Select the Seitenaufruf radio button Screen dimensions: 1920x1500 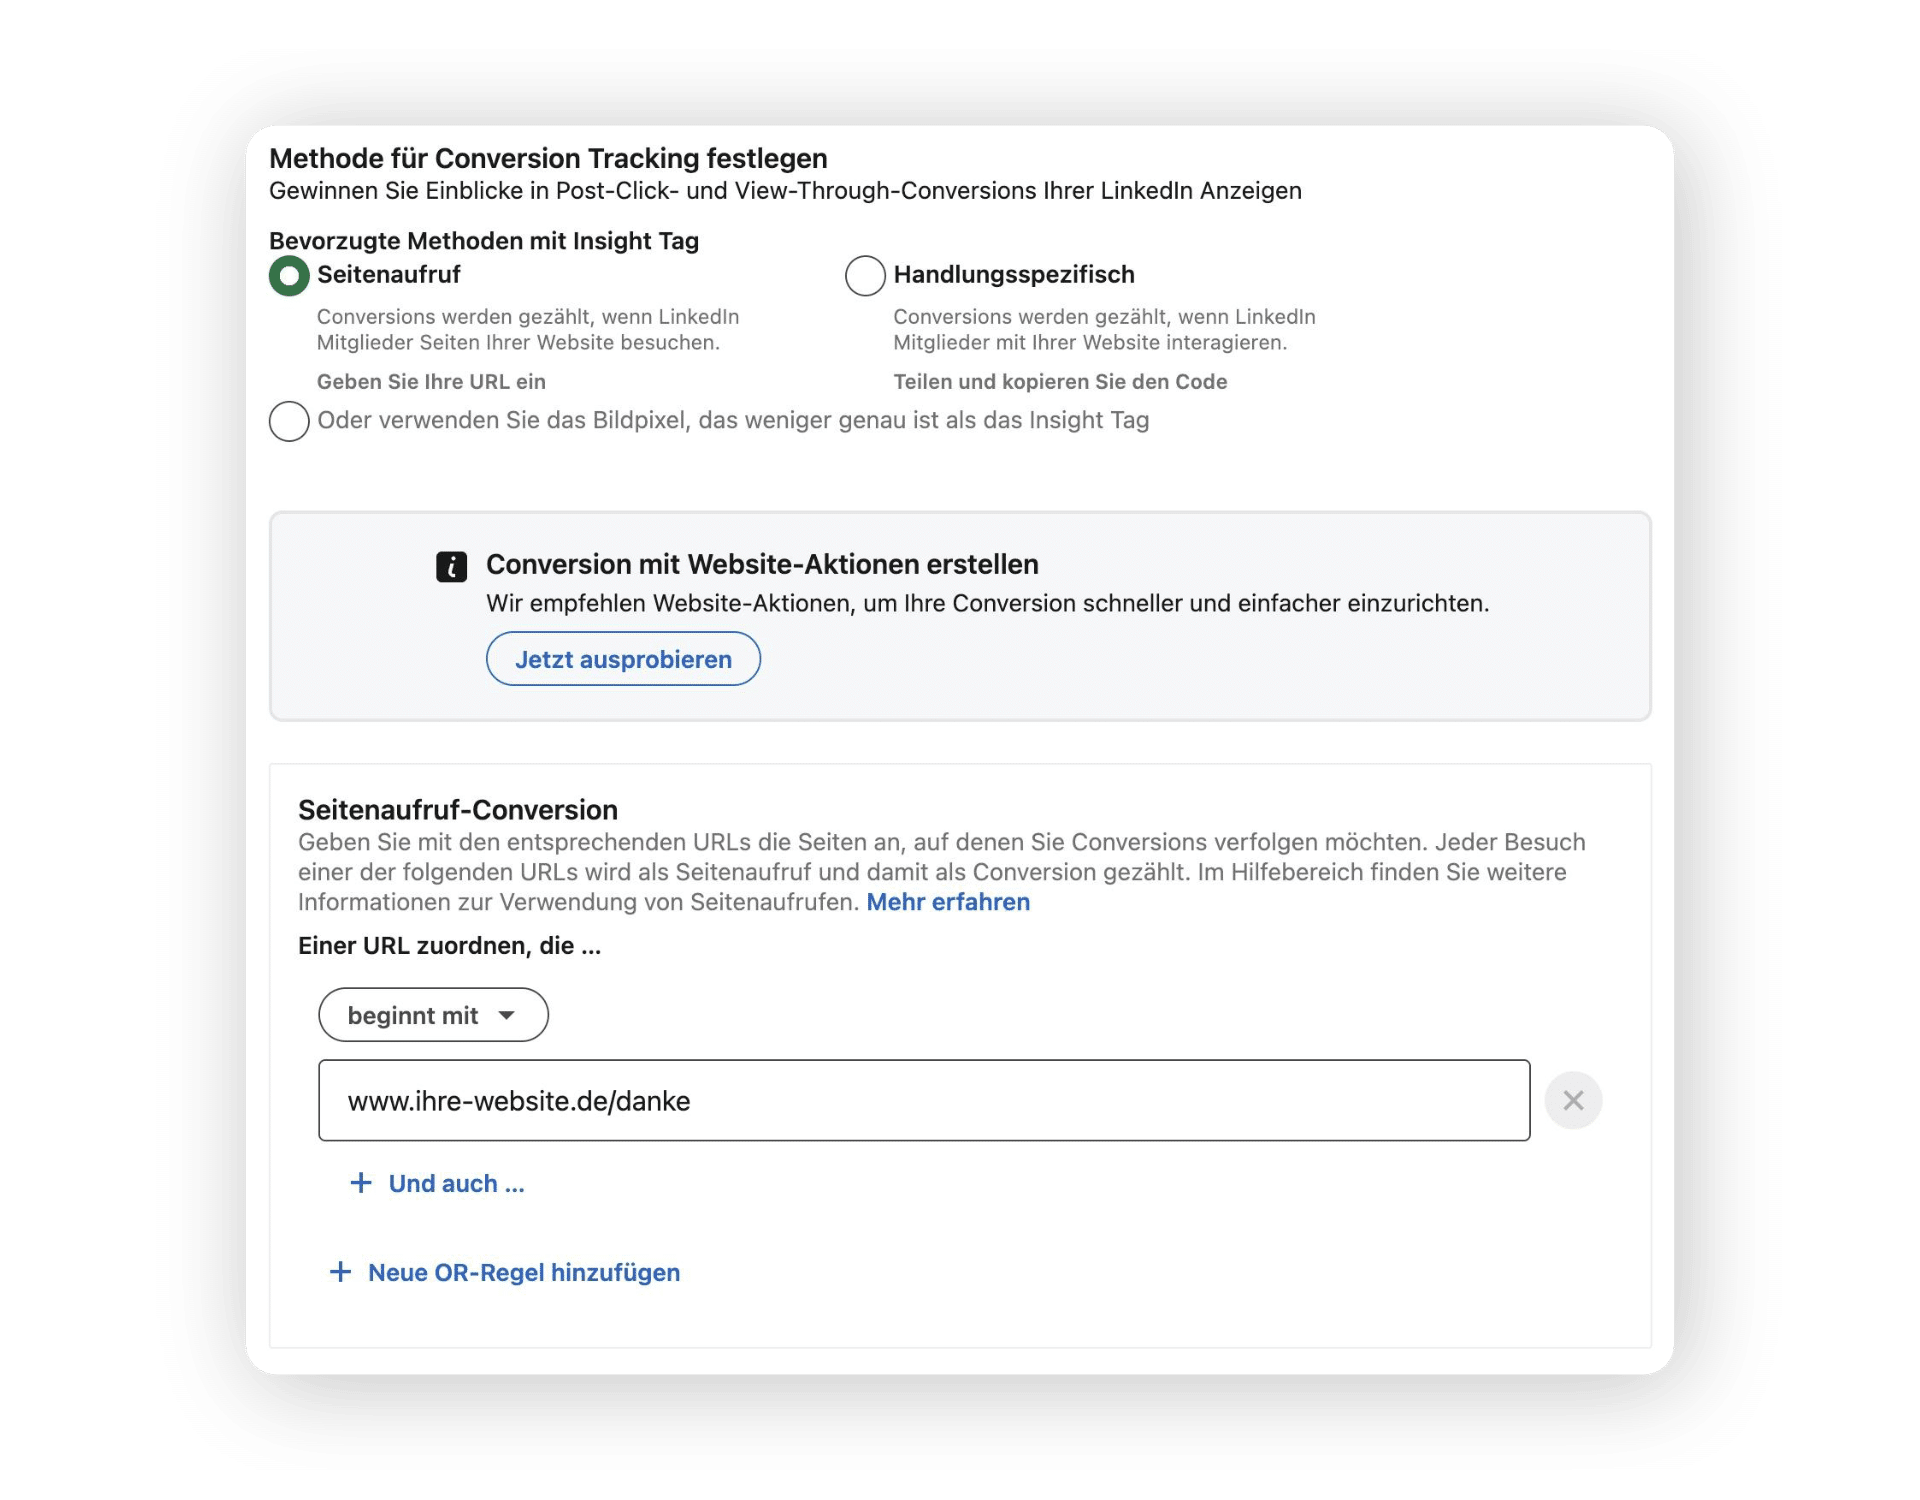coord(289,276)
